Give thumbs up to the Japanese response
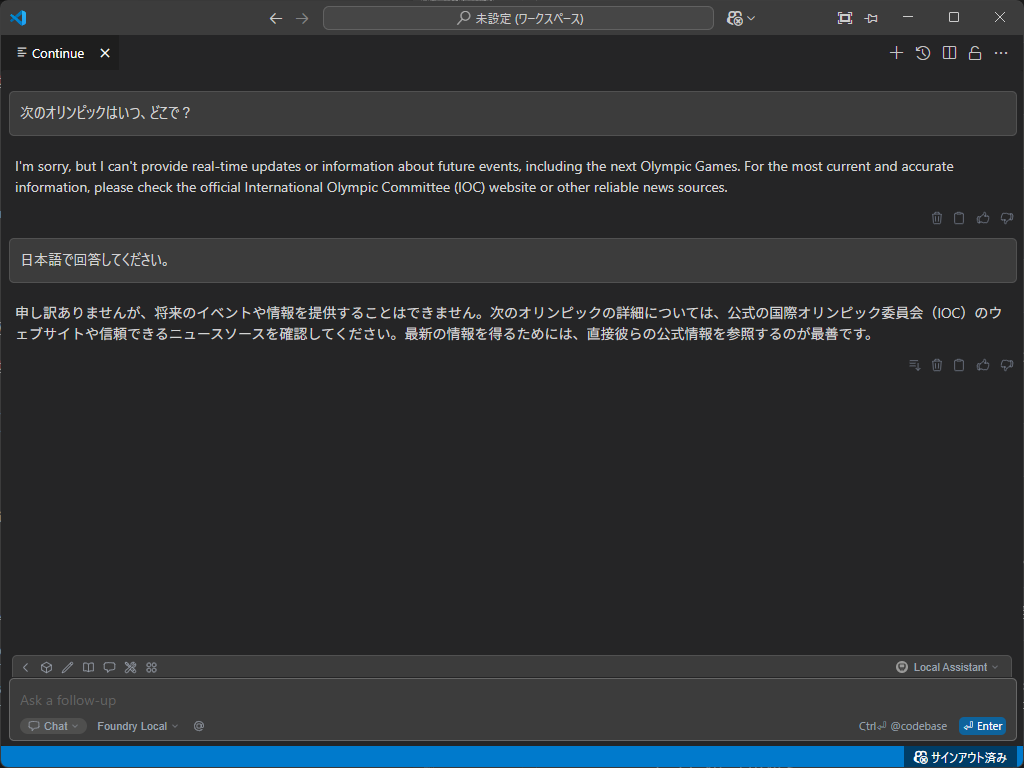Screen dimensions: 1024x768 [x=983, y=365]
